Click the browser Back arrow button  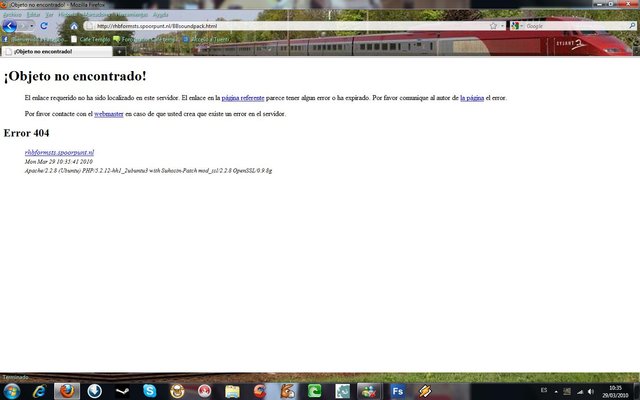(x=10, y=25)
